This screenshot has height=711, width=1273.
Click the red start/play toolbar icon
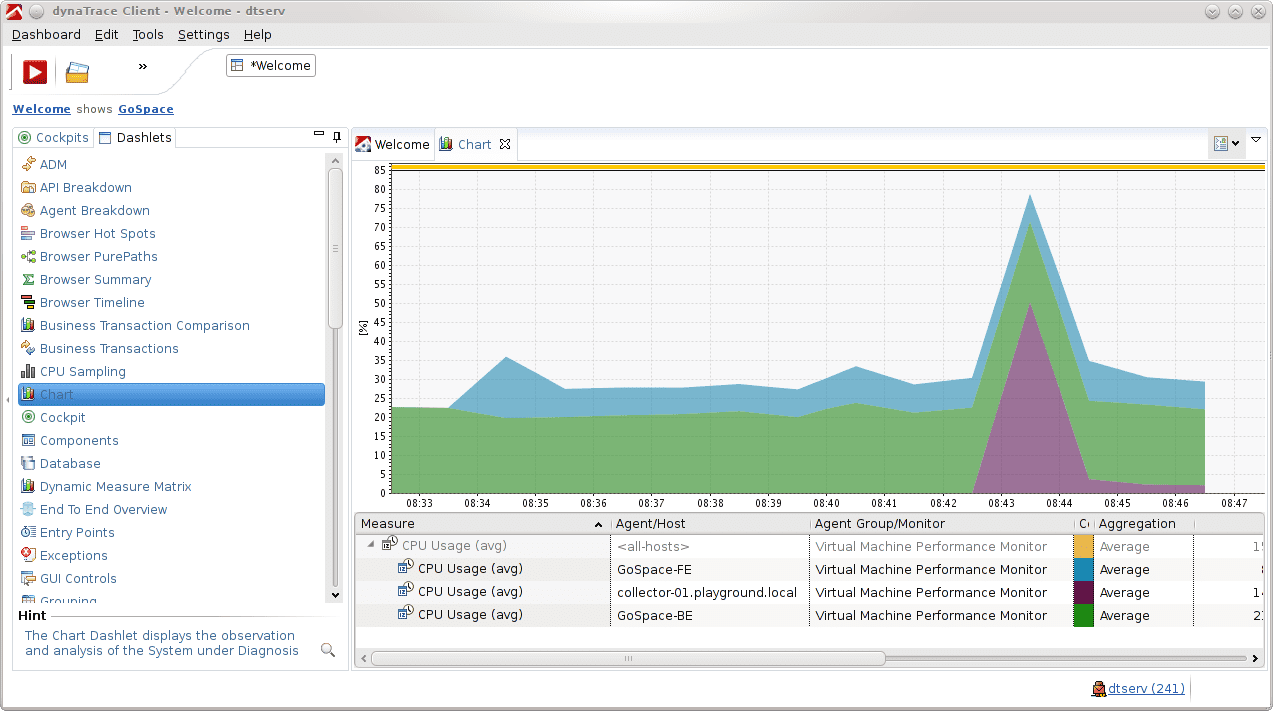pyautogui.click(x=35, y=72)
